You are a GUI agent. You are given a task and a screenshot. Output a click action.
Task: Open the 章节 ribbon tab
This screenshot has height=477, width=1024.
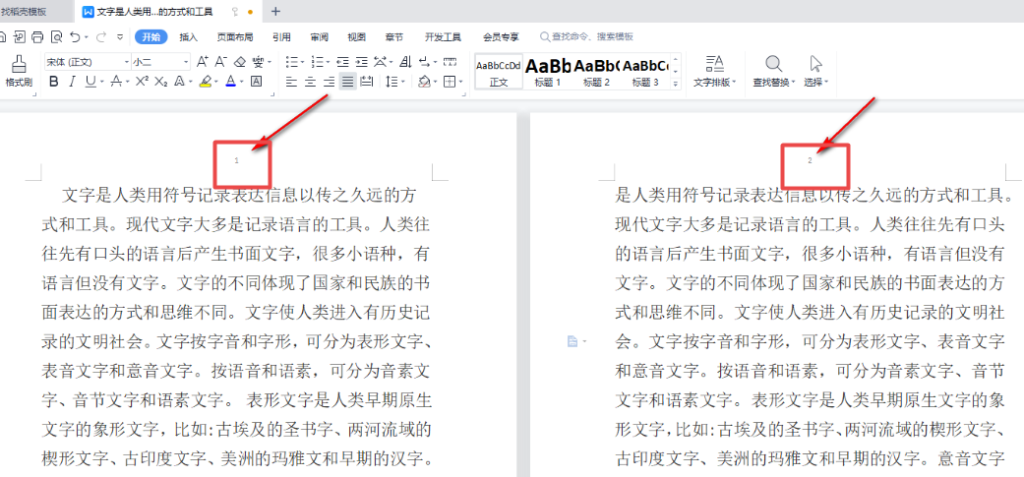tap(394, 37)
